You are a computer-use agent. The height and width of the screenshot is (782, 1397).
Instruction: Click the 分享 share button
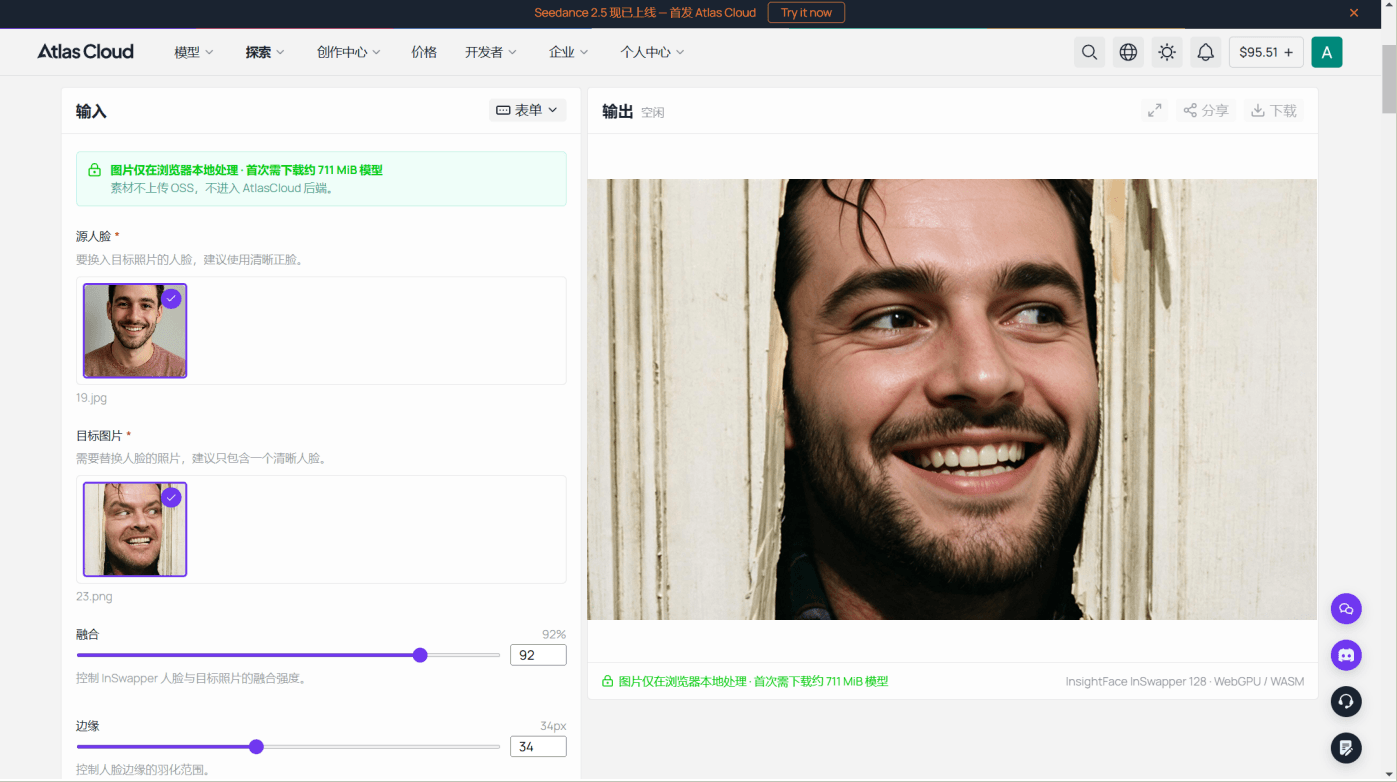coord(1206,111)
